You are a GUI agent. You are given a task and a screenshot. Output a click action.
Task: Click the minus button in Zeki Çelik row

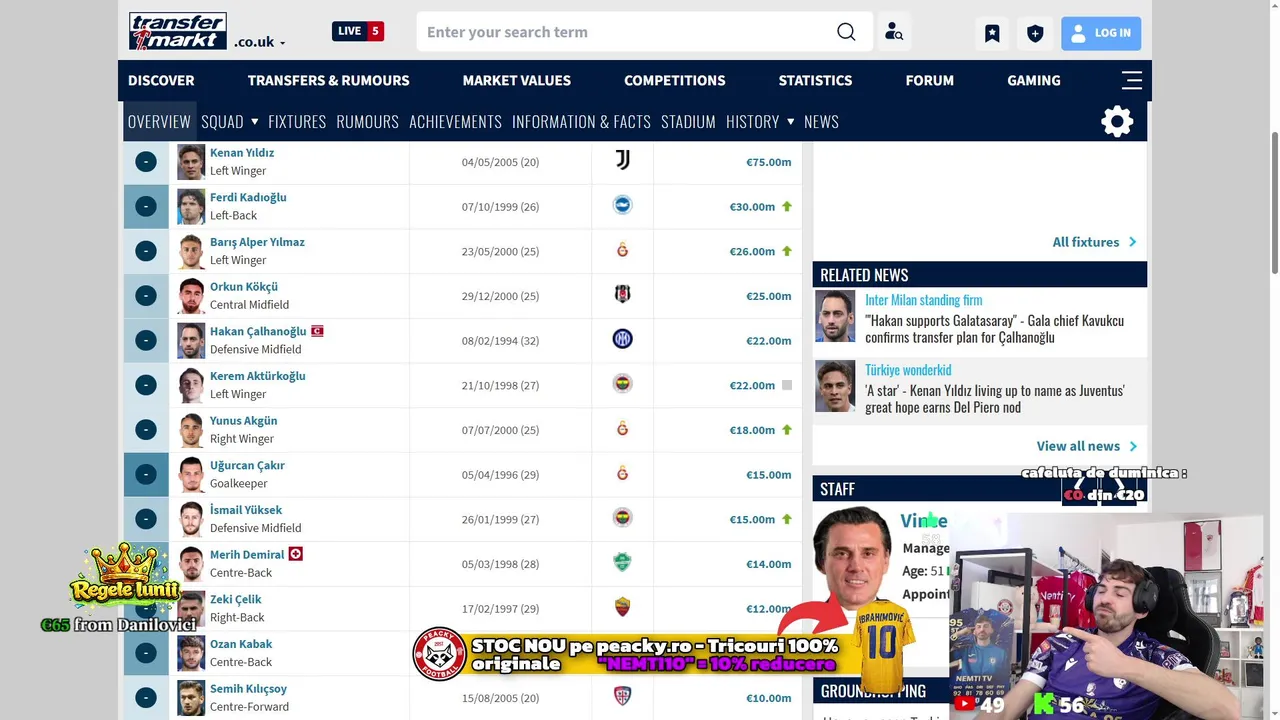pyautogui.click(x=146, y=608)
